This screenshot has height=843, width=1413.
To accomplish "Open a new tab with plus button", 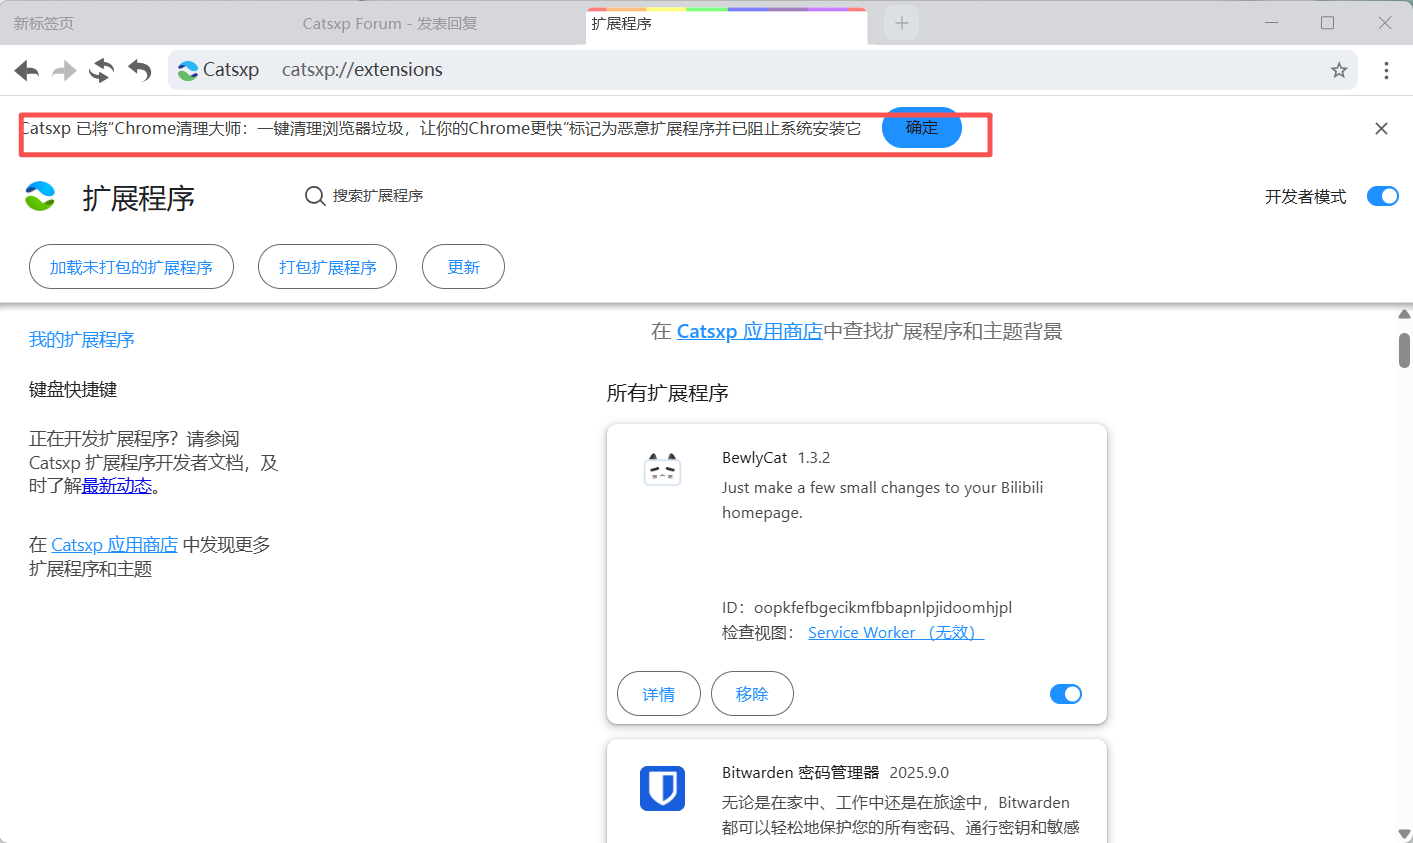I will [x=901, y=23].
